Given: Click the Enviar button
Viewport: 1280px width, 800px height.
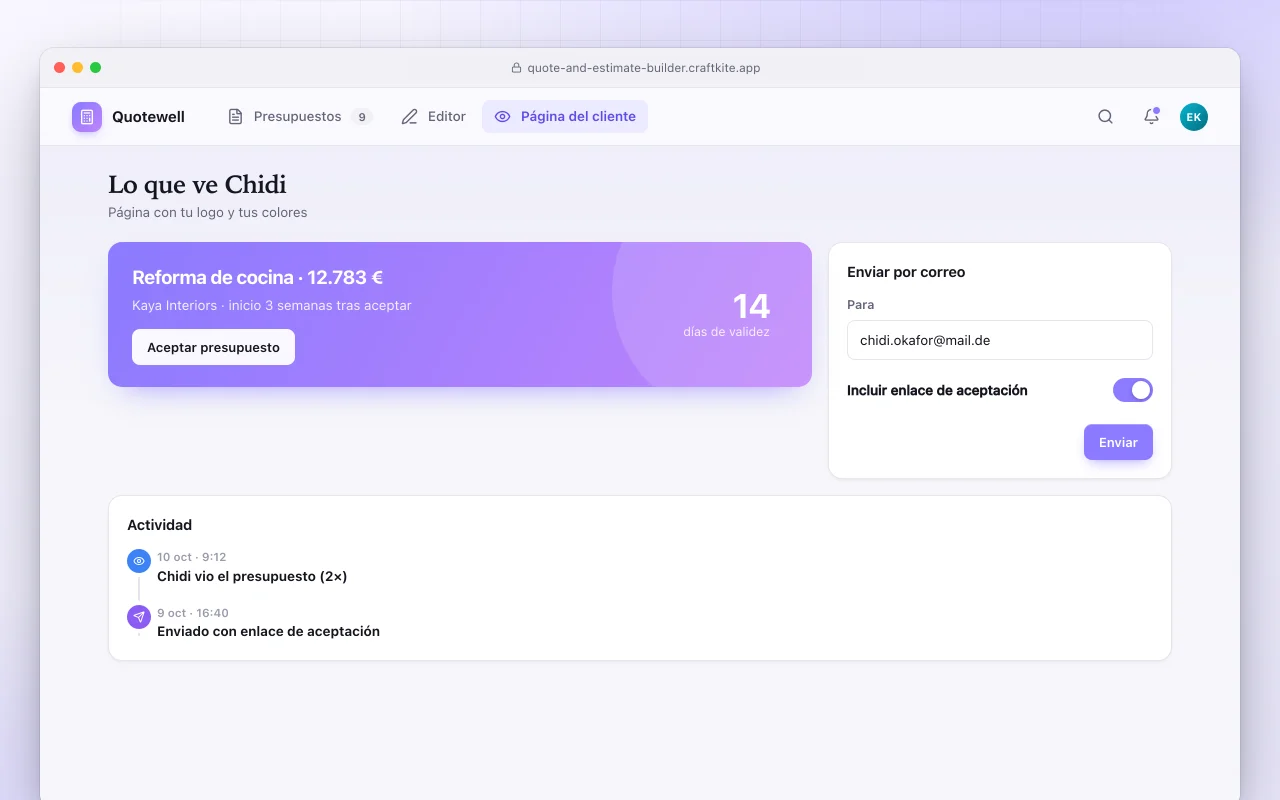Looking at the screenshot, I should point(1118,442).
